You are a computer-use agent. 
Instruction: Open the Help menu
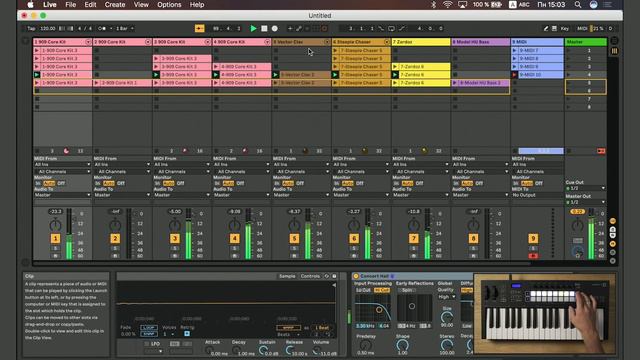[x=197, y=5]
